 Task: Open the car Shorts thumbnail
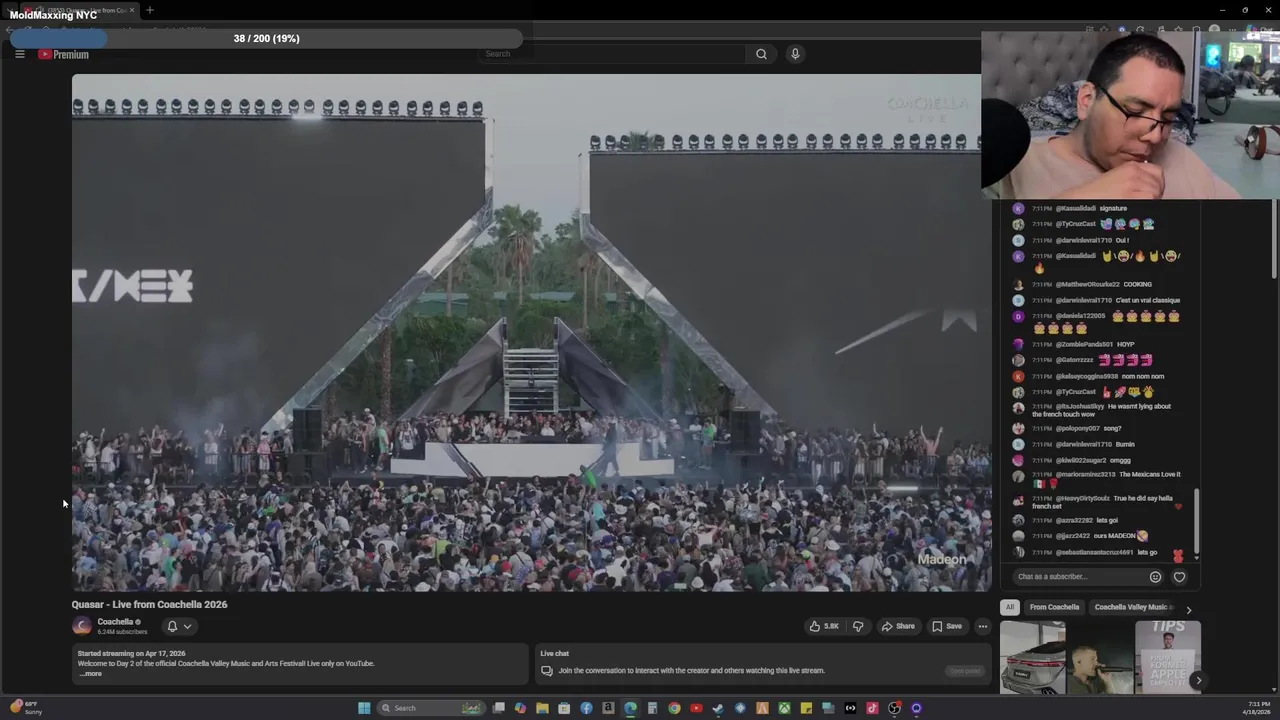(x=1032, y=657)
